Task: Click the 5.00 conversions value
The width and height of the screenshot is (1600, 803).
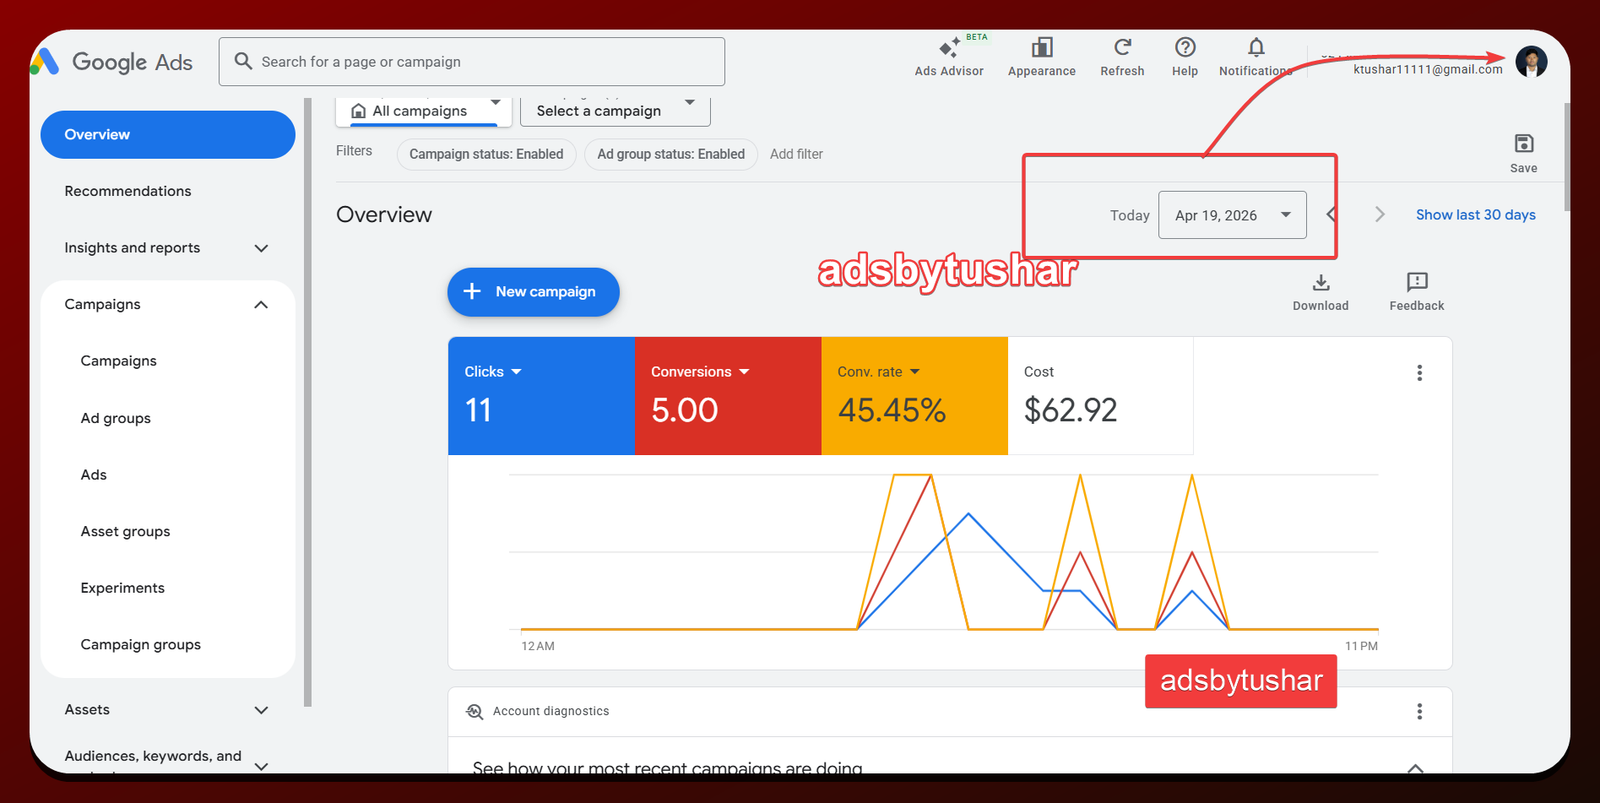Action: pos(684,410)
